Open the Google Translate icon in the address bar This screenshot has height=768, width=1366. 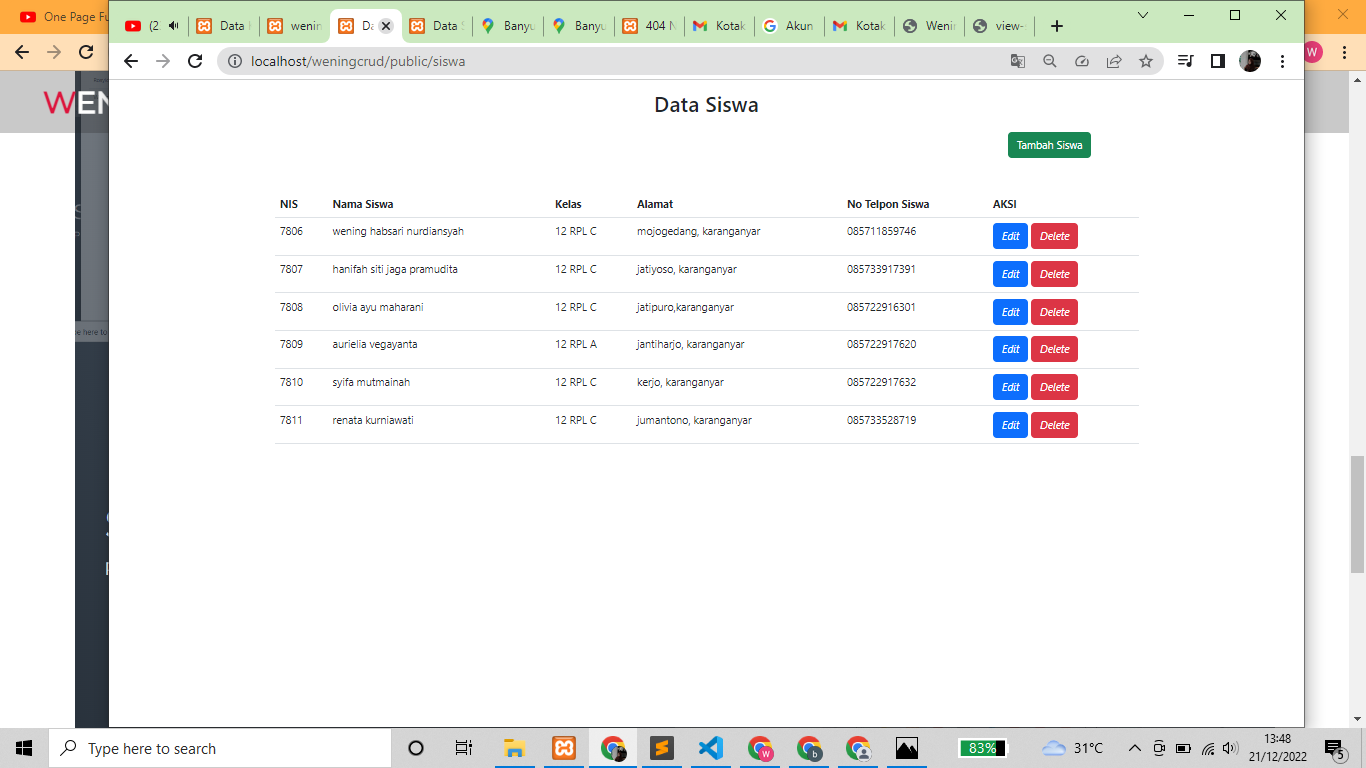click(x=1018, y=61)
